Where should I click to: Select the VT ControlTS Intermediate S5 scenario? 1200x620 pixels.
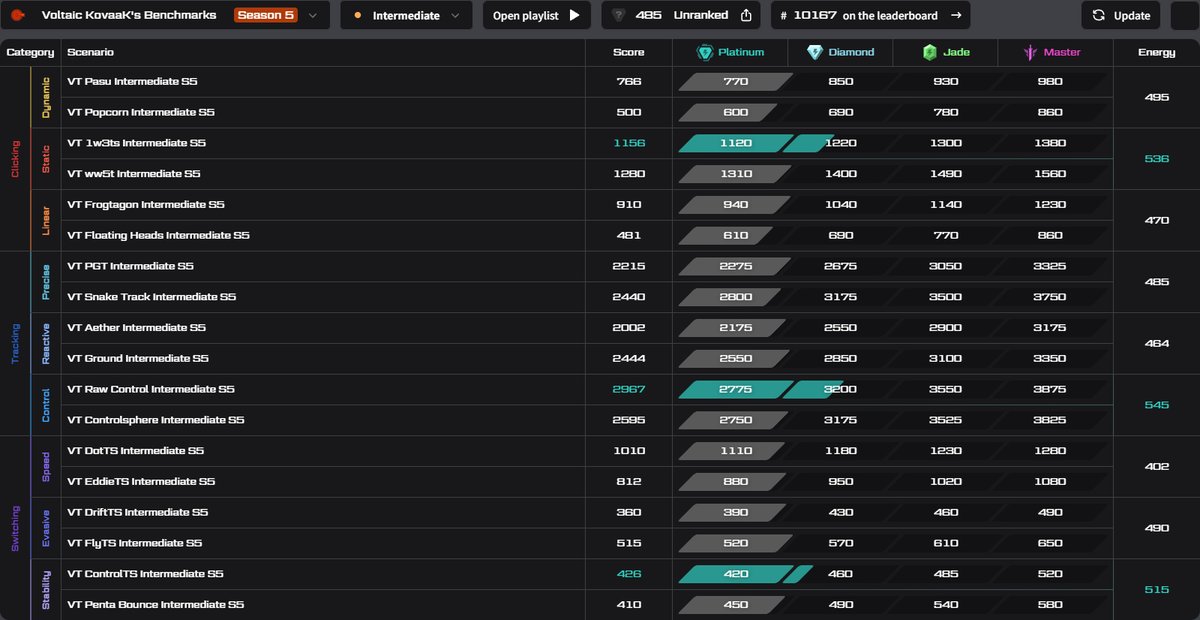pyautogui.click(x=145, y=573)
